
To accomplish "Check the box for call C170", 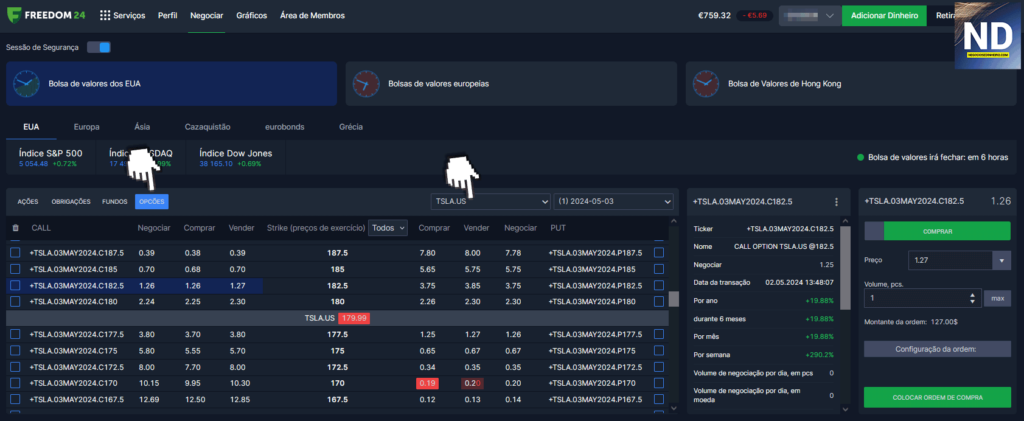I will (x=15, y=383).
